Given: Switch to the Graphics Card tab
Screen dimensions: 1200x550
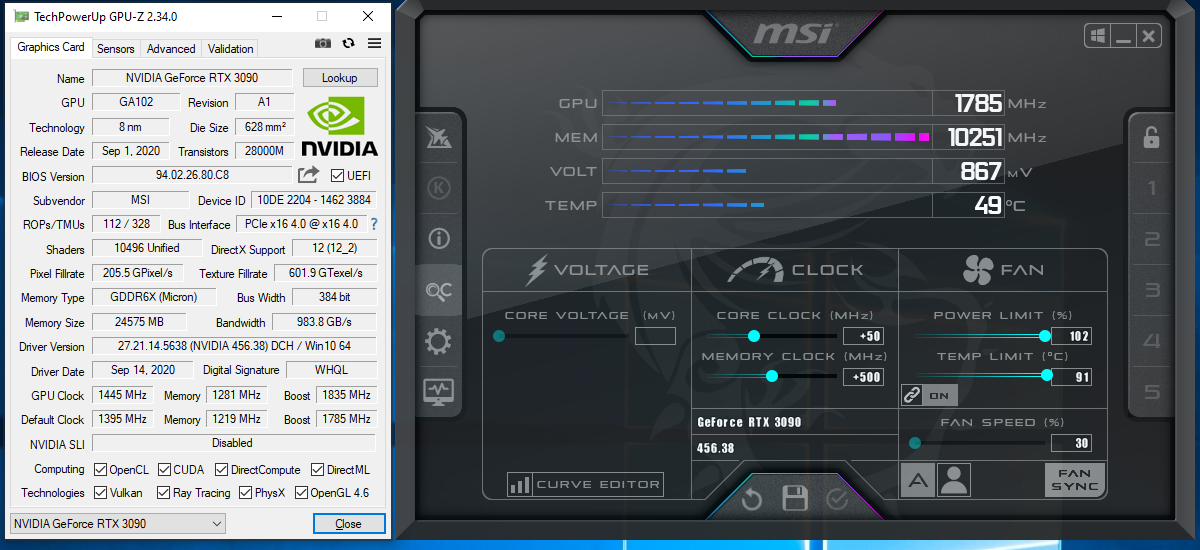Looking at the screenshot, I should point(51,47).
